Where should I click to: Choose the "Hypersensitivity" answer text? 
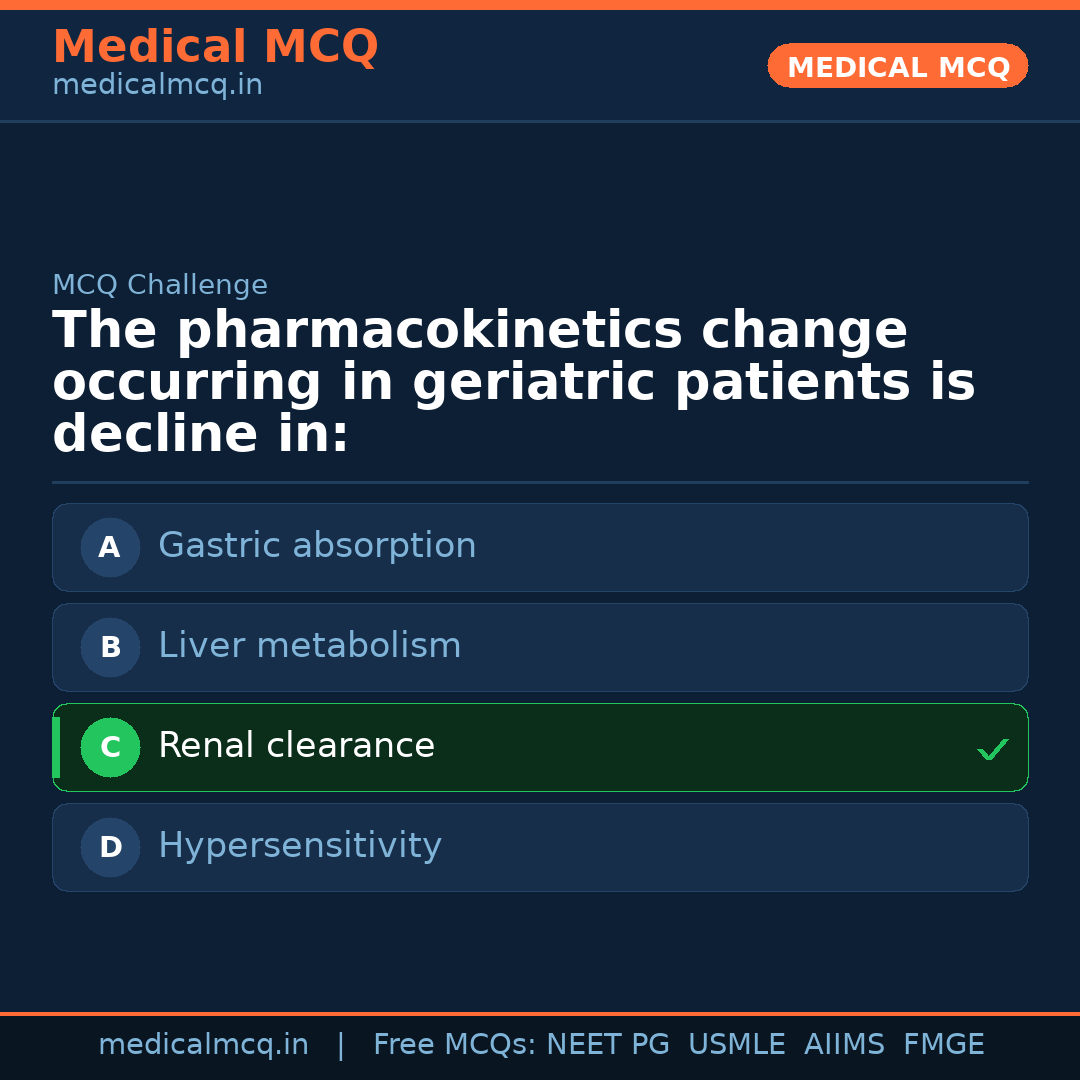click(299, 846)
